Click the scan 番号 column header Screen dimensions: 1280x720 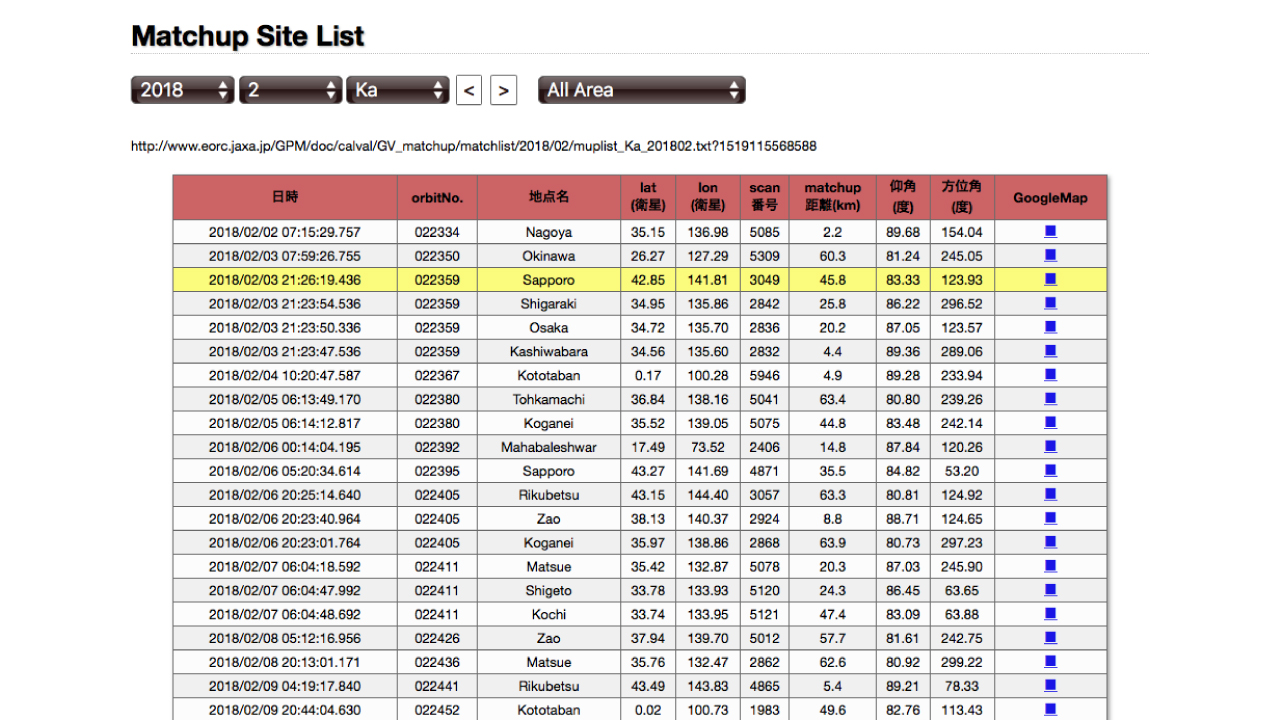tap(765, 198)
